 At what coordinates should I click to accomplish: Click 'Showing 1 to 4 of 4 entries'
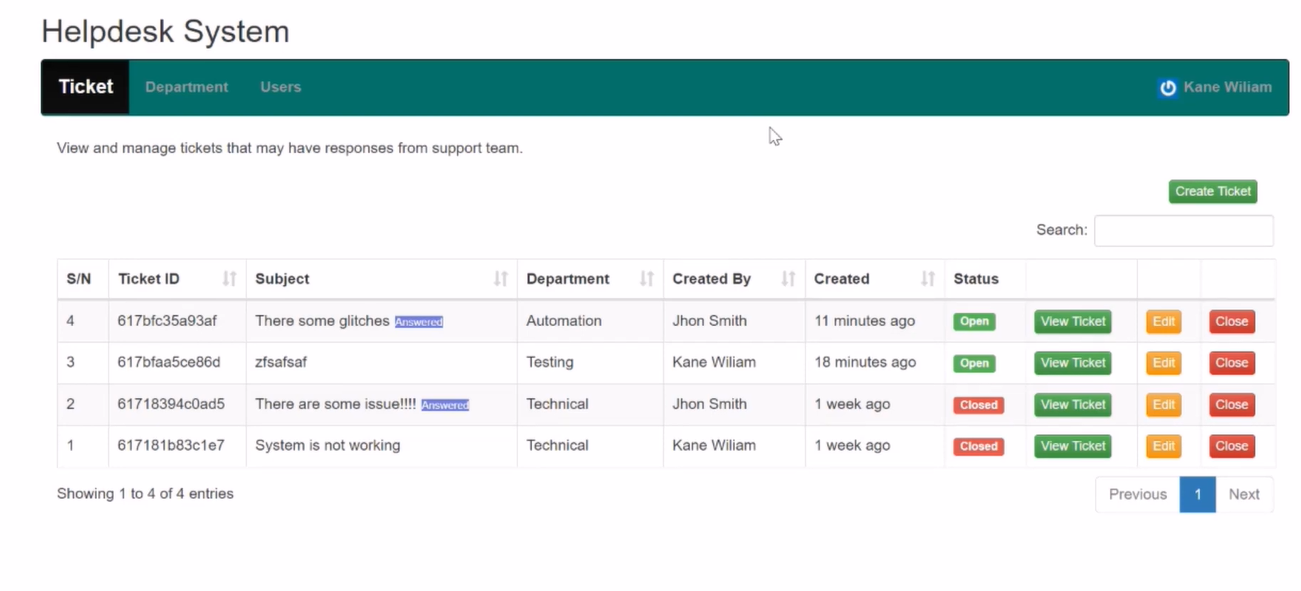click(145, 493)
